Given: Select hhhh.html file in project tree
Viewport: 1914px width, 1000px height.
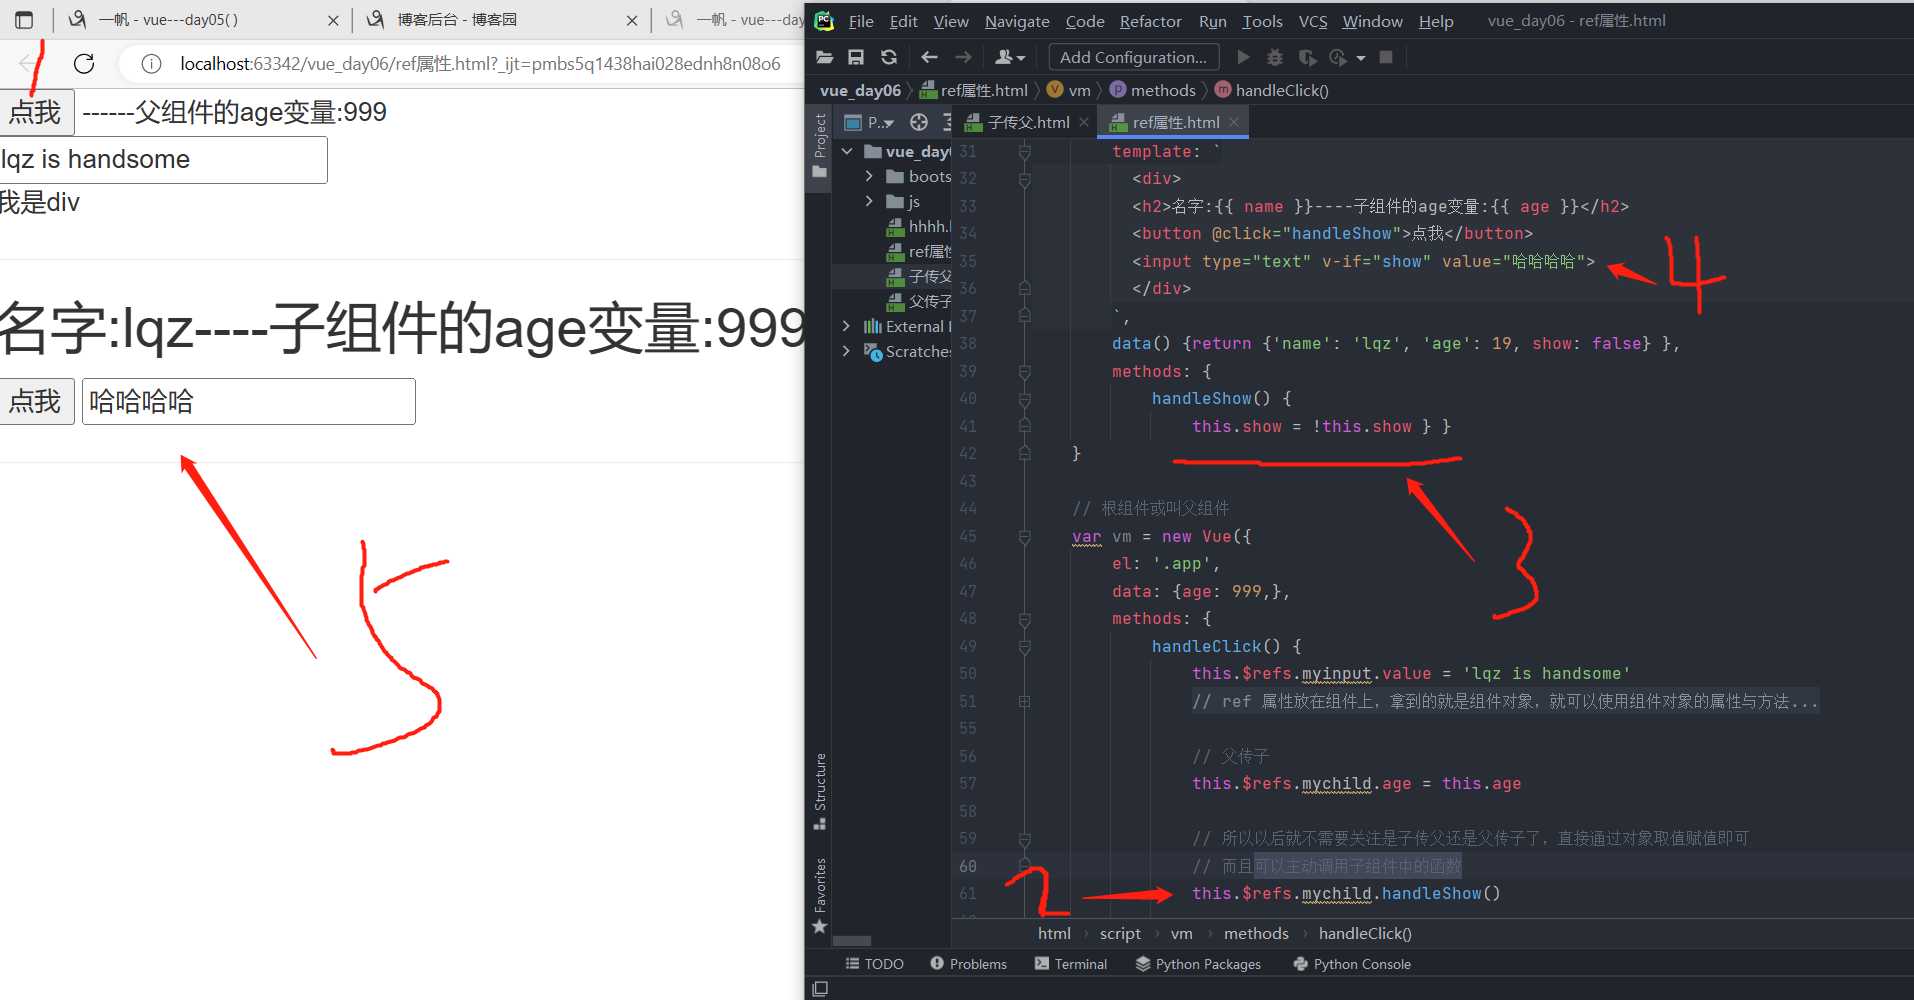Looking at the screenshot, I should [919, 226].
